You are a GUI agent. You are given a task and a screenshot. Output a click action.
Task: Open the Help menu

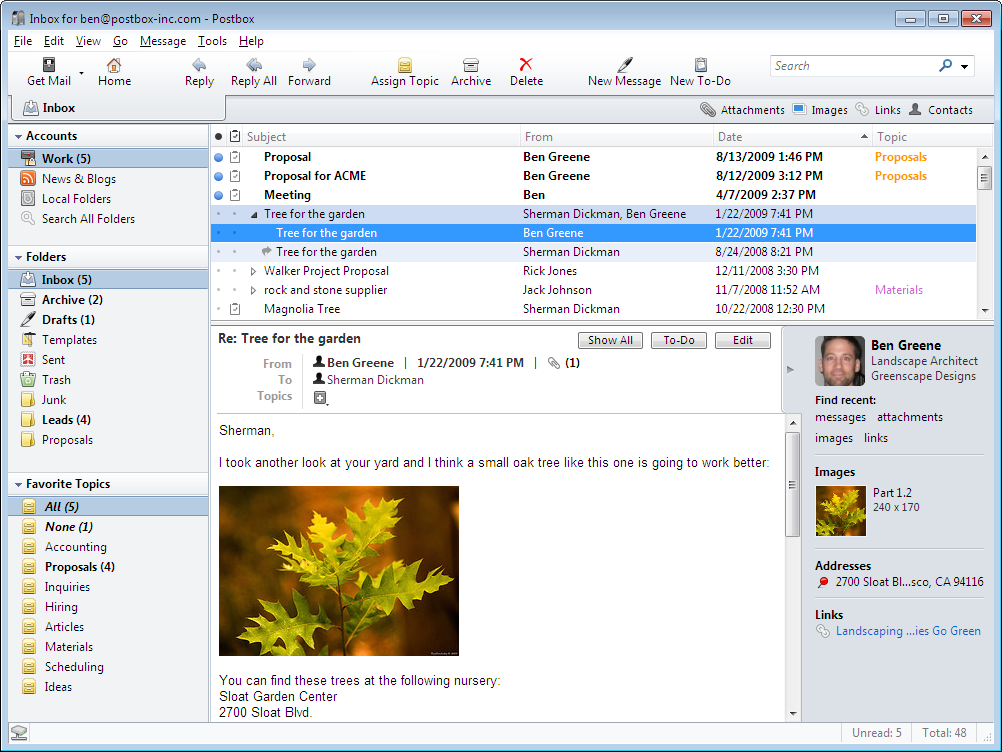tap(251, 41)
